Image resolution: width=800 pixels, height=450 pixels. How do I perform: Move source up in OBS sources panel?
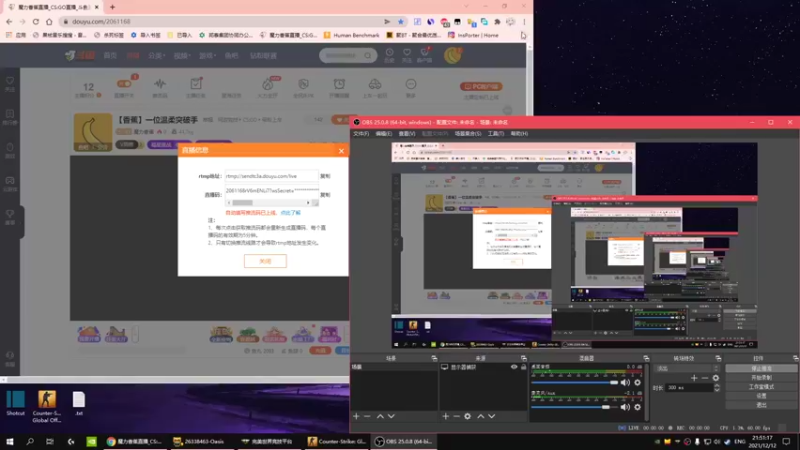point(481,416)
